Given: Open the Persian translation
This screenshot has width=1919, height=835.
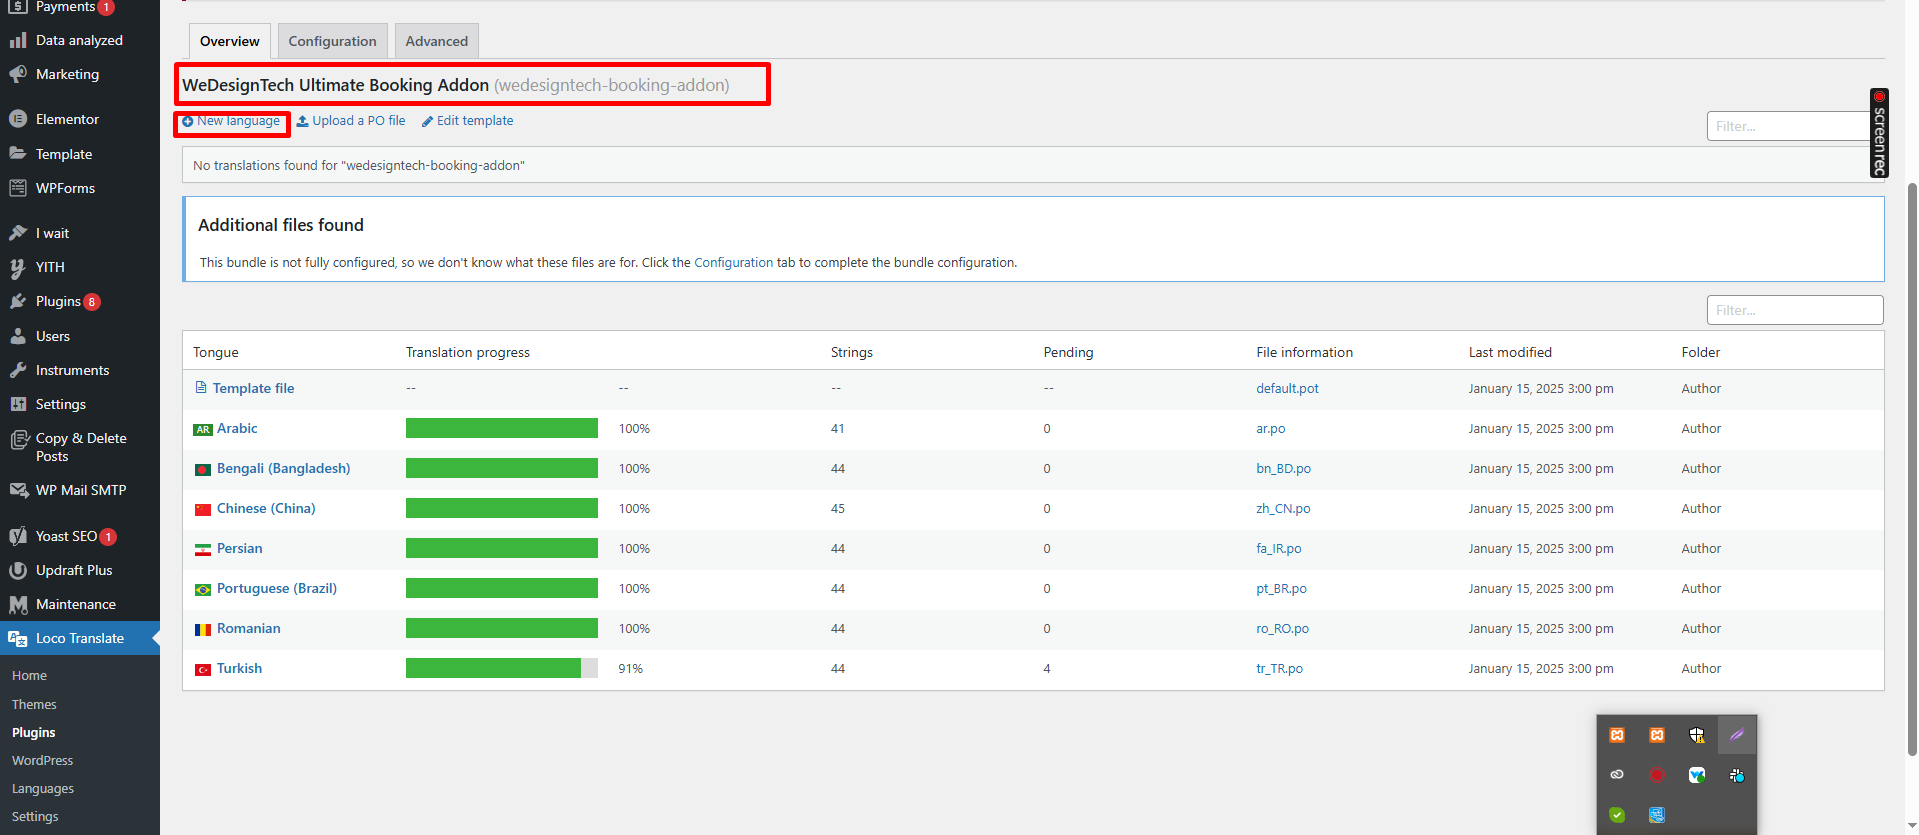Looking at the screenshot, I should click(x=239, y=548).
